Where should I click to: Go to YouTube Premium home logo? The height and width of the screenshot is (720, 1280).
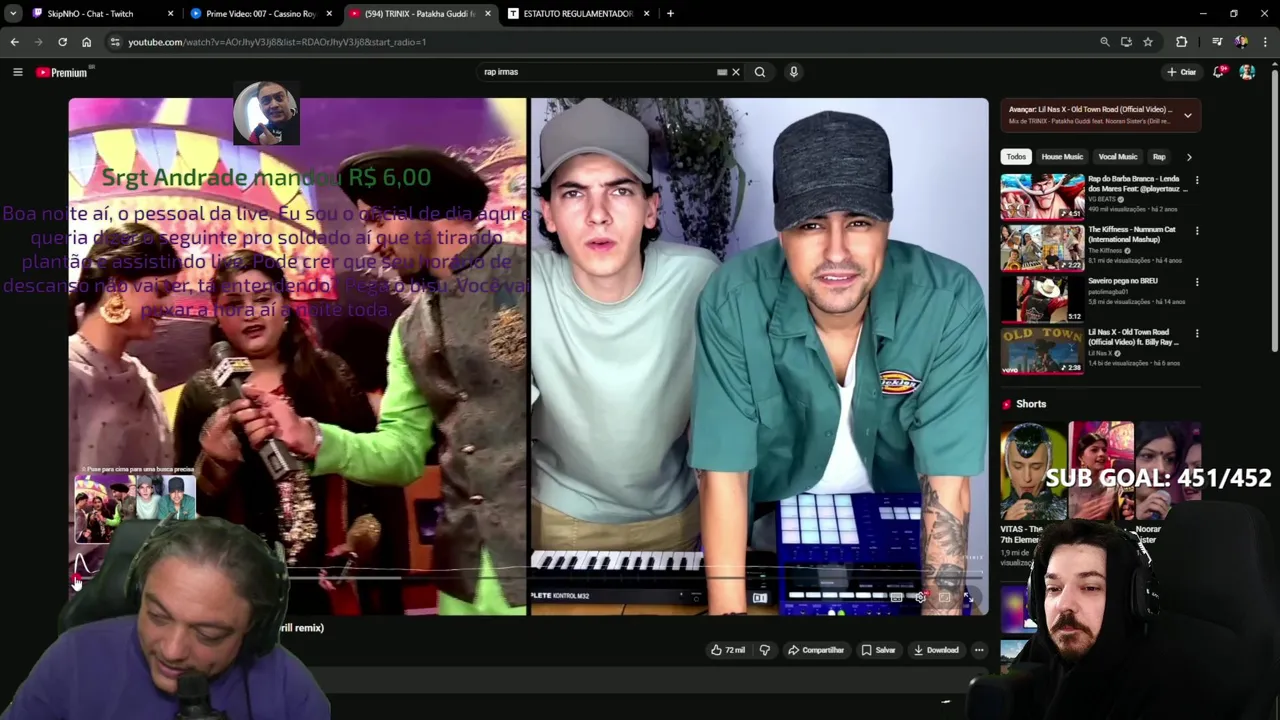(62, 72)
